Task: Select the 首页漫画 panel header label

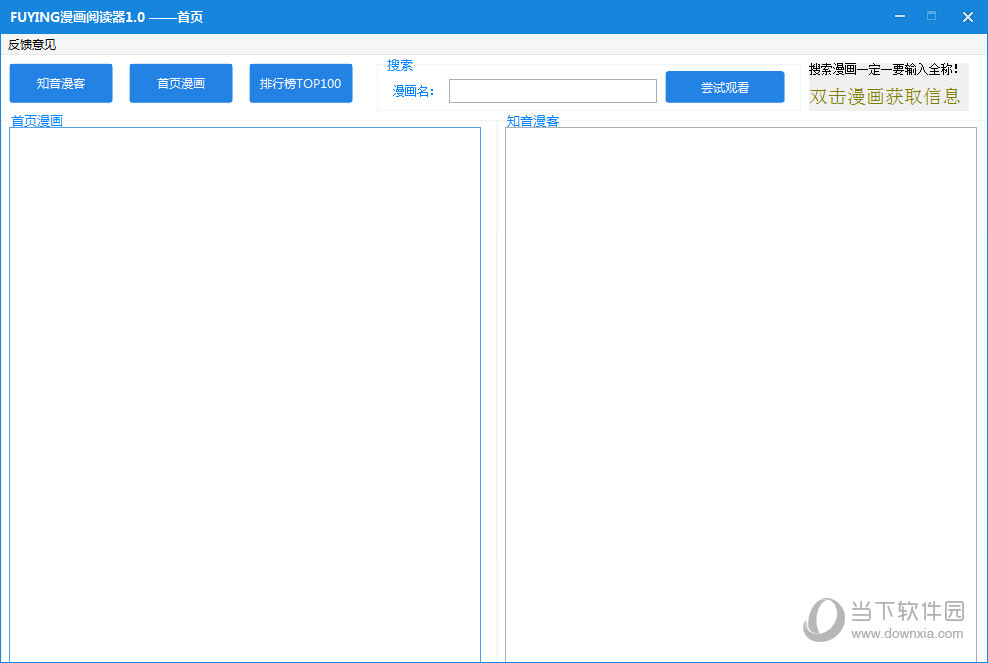Action: (x=37, y=121)
